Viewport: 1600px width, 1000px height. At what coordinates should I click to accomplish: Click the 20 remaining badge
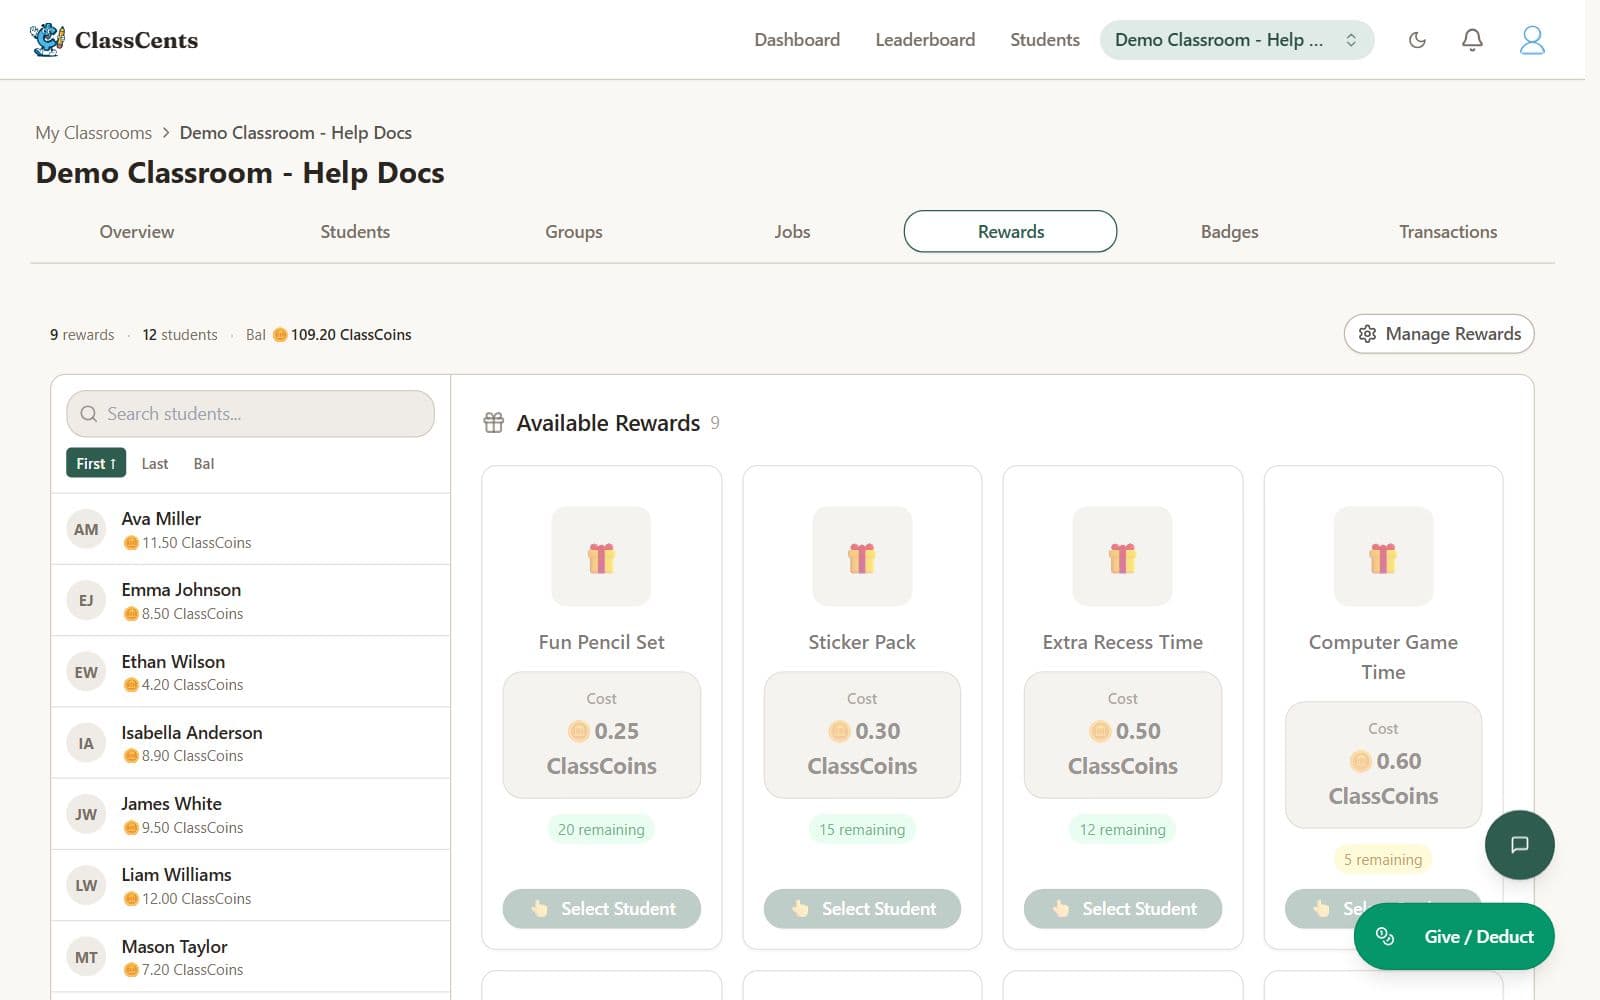tap(601, 829)
